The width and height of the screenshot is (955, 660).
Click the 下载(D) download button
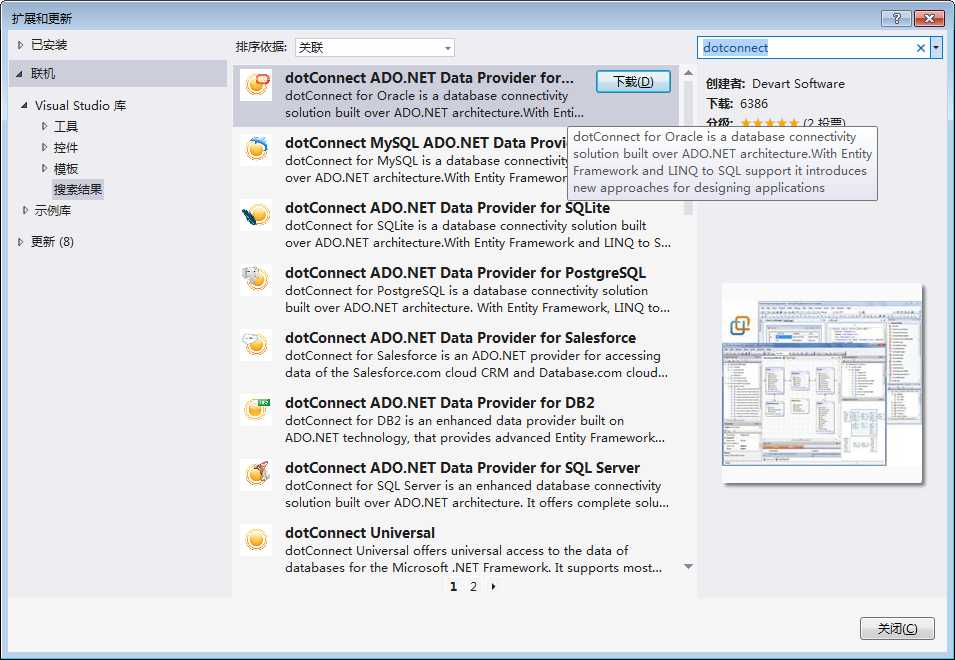pos(633,82)
